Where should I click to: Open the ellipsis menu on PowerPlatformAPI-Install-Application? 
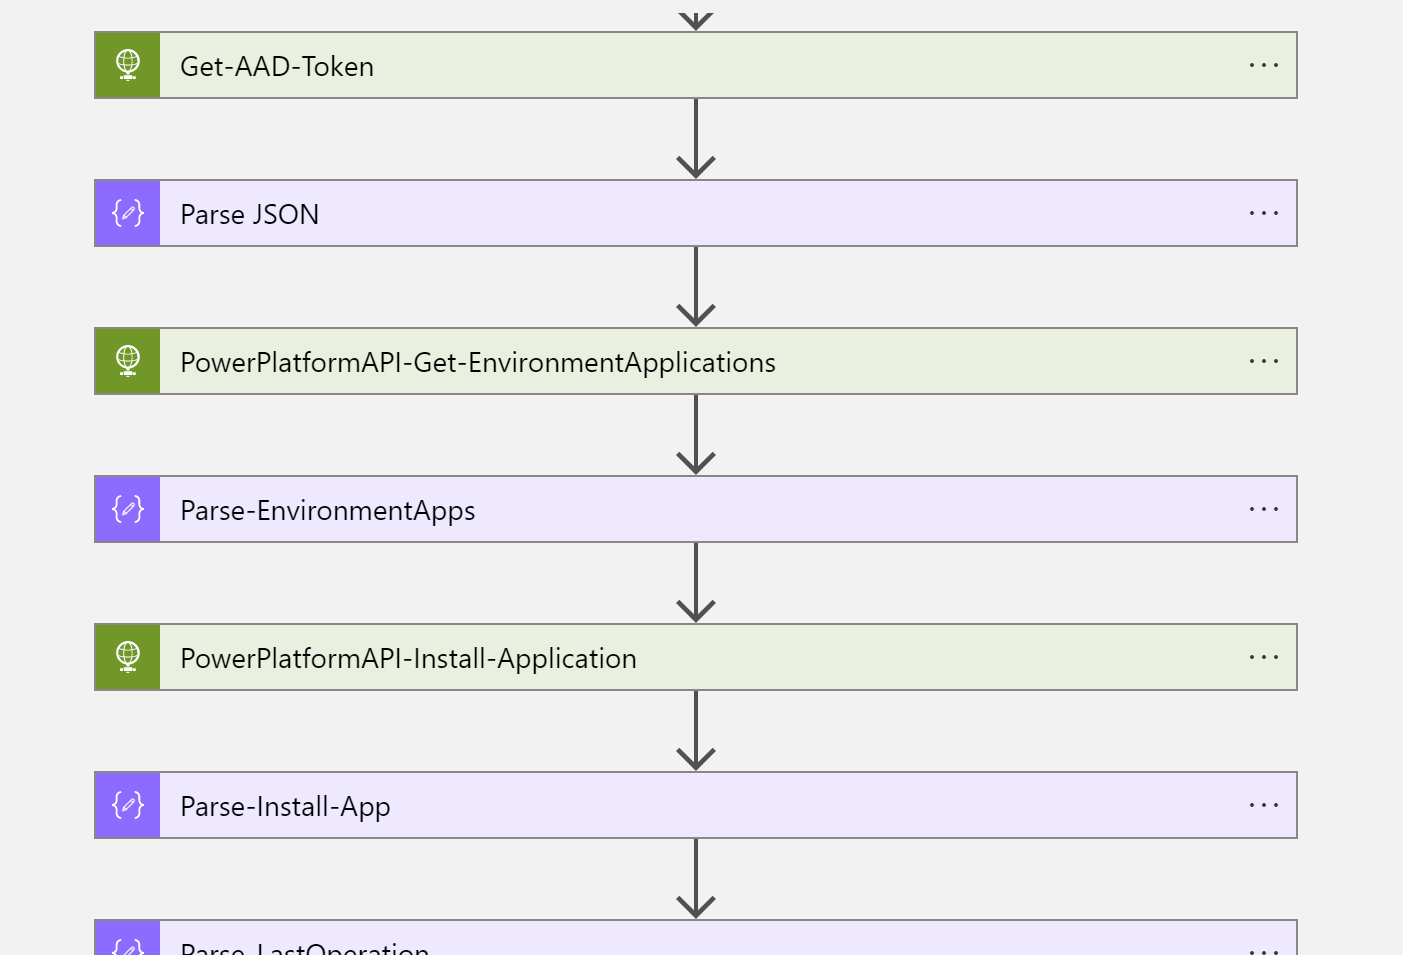coord(1264,656)
